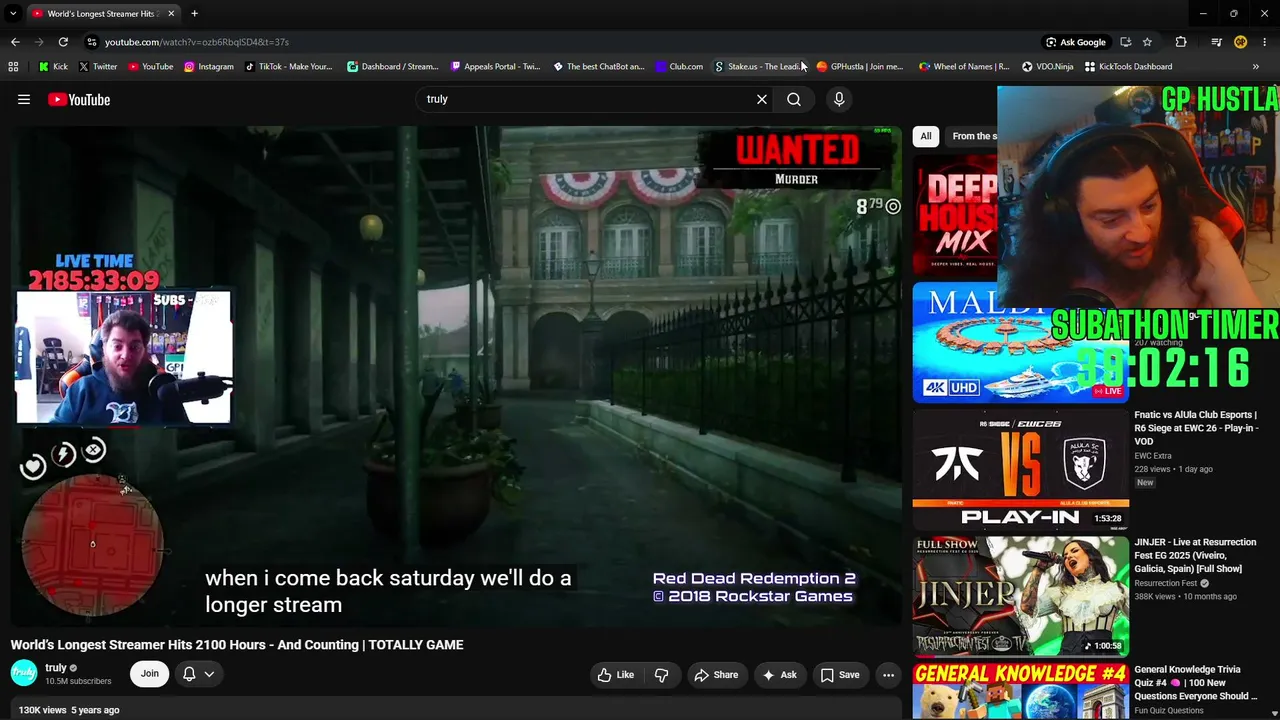Select the 'All' filter chip
1280x720 pixels.
[x=926, y=136]
